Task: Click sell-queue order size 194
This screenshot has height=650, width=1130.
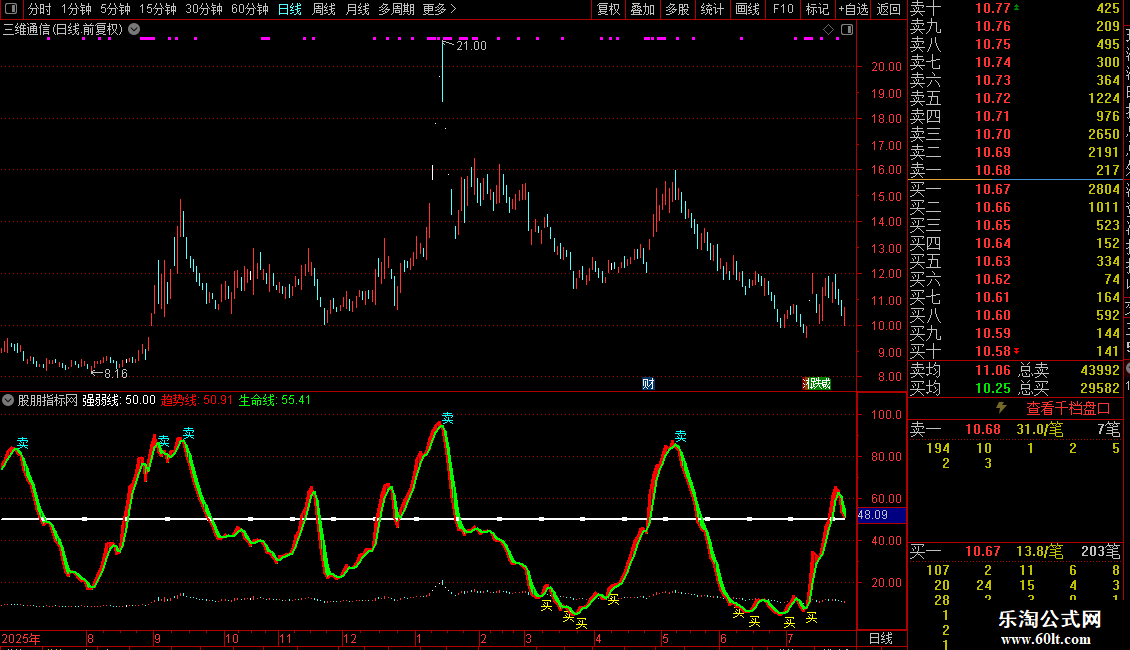Action: (x=938, y=448)
